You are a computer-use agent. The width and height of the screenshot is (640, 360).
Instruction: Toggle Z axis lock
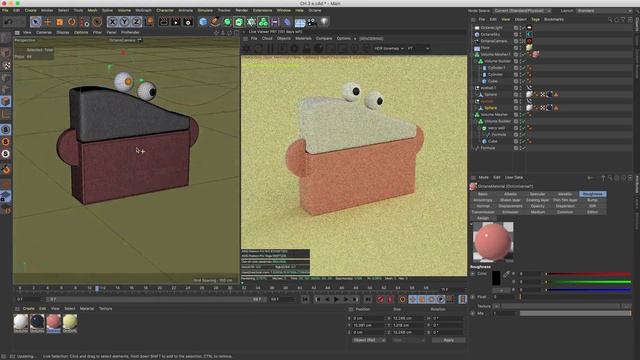(136, 22)
